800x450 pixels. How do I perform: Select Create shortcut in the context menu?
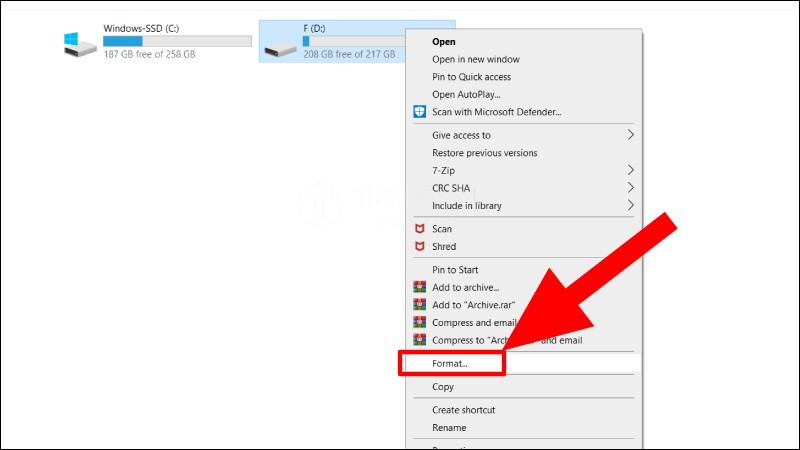click(463, 410)
